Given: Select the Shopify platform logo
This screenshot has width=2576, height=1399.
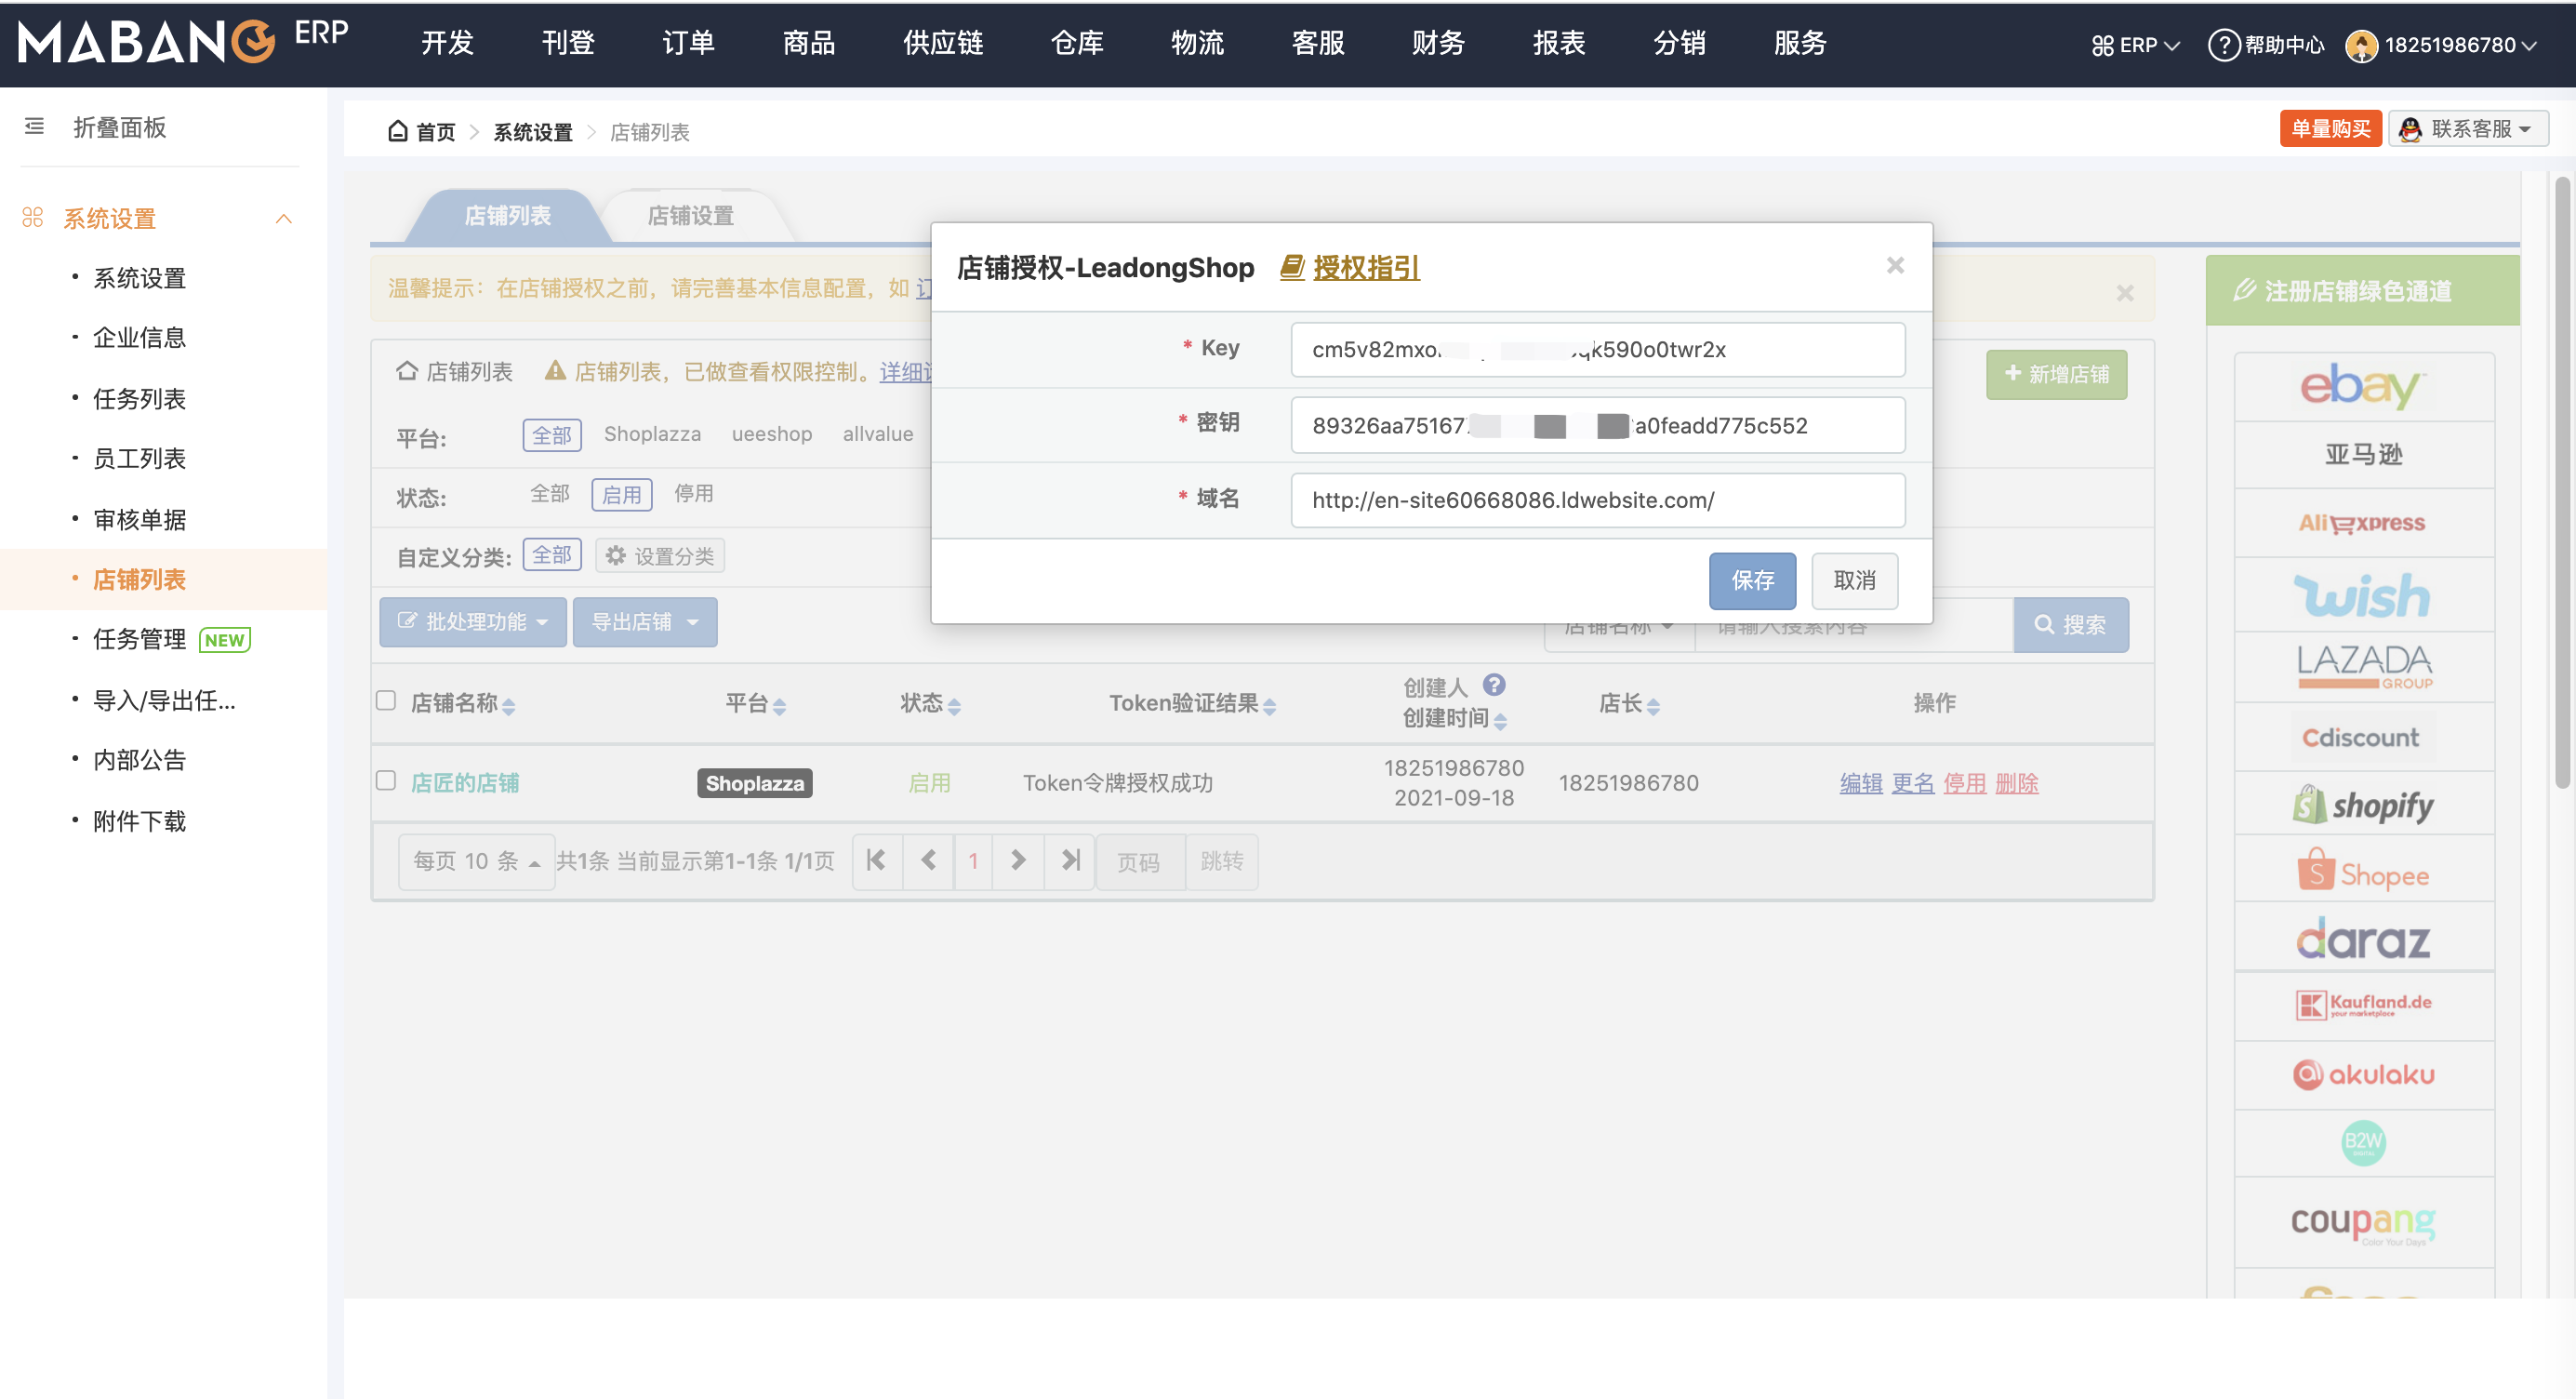Looking at the screenshot, I should (2364, 805).
